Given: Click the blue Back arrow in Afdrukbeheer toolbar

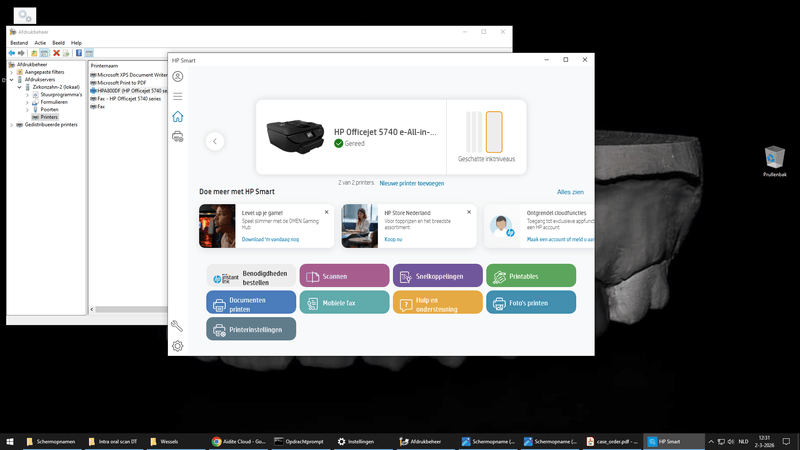Looking at the screenshot, I should click(x=11, y=53).
